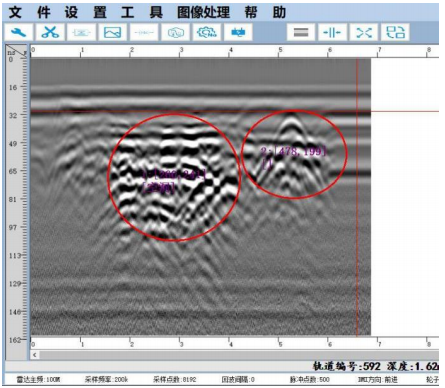
Task: Click the horizontal scrollbar left arrow
Action: click(35, 355)
